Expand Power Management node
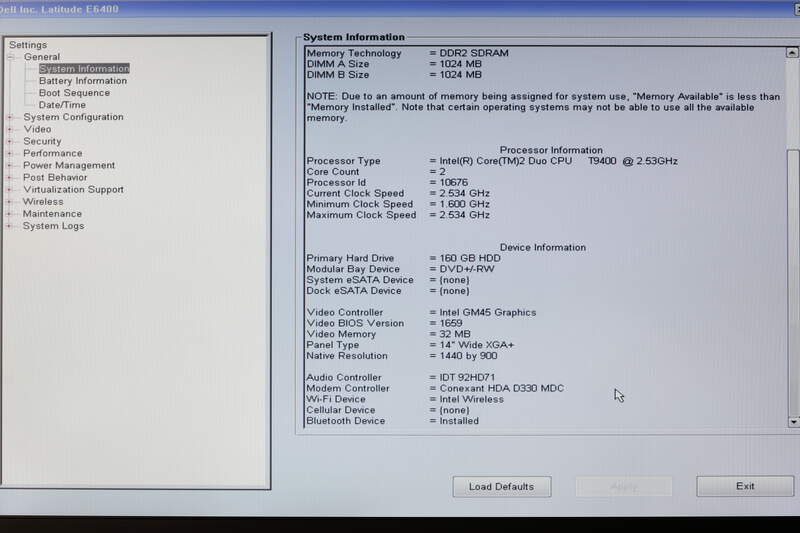Image resolution: width=800 pixels, height=533 pixels. click(10, 165)
